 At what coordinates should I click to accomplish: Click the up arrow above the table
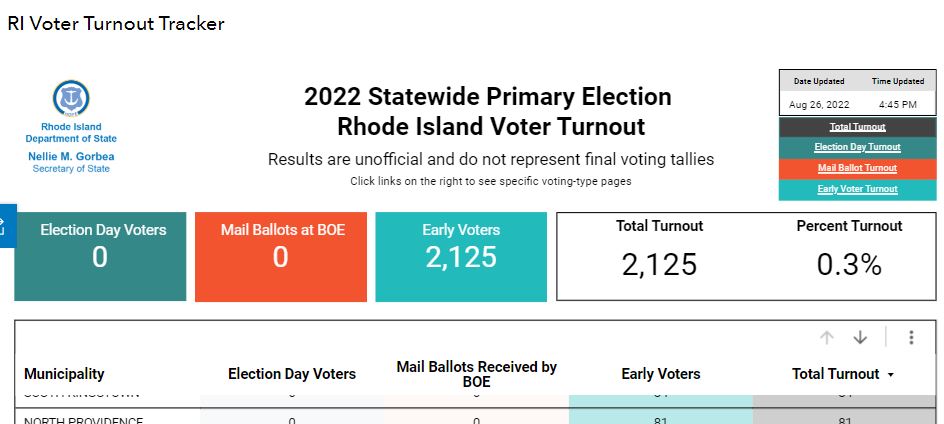click(827, 337)
